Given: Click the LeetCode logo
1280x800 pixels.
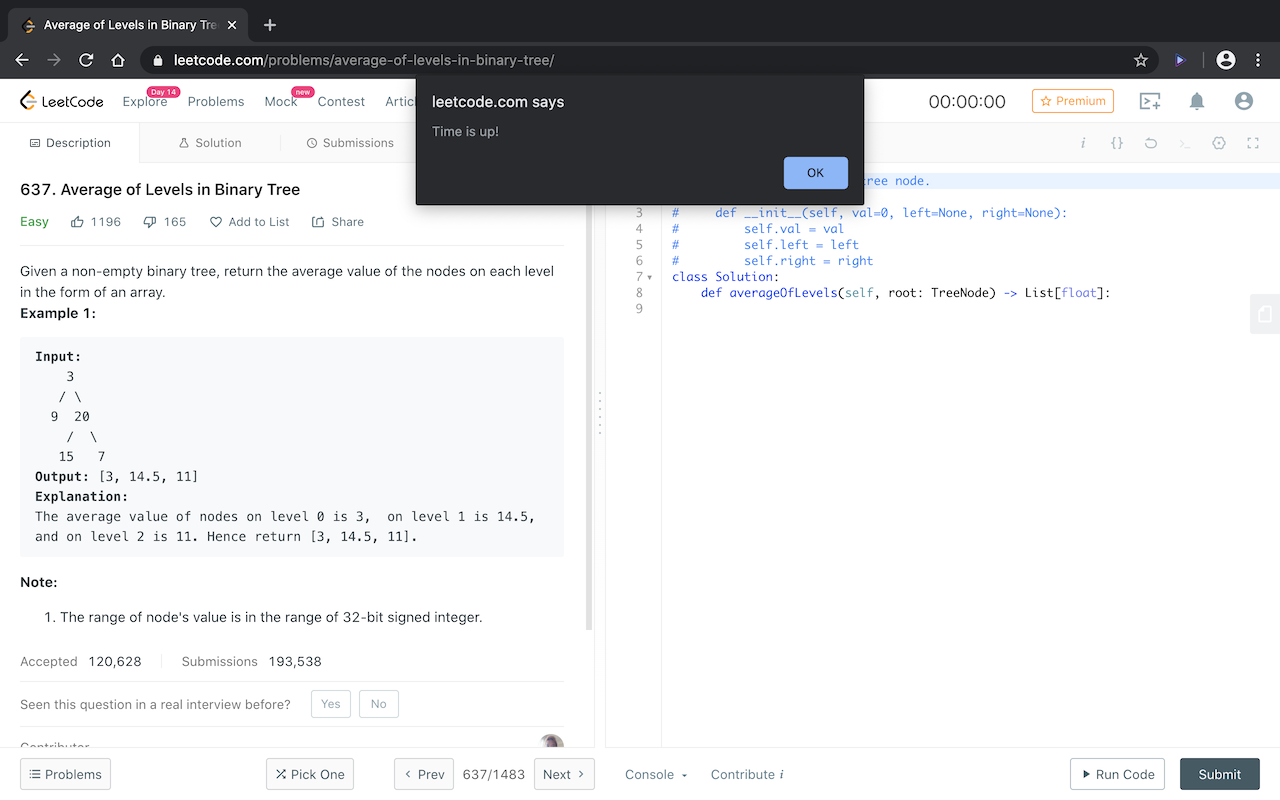Looking at the screenshot, I should tap(62, 101).
